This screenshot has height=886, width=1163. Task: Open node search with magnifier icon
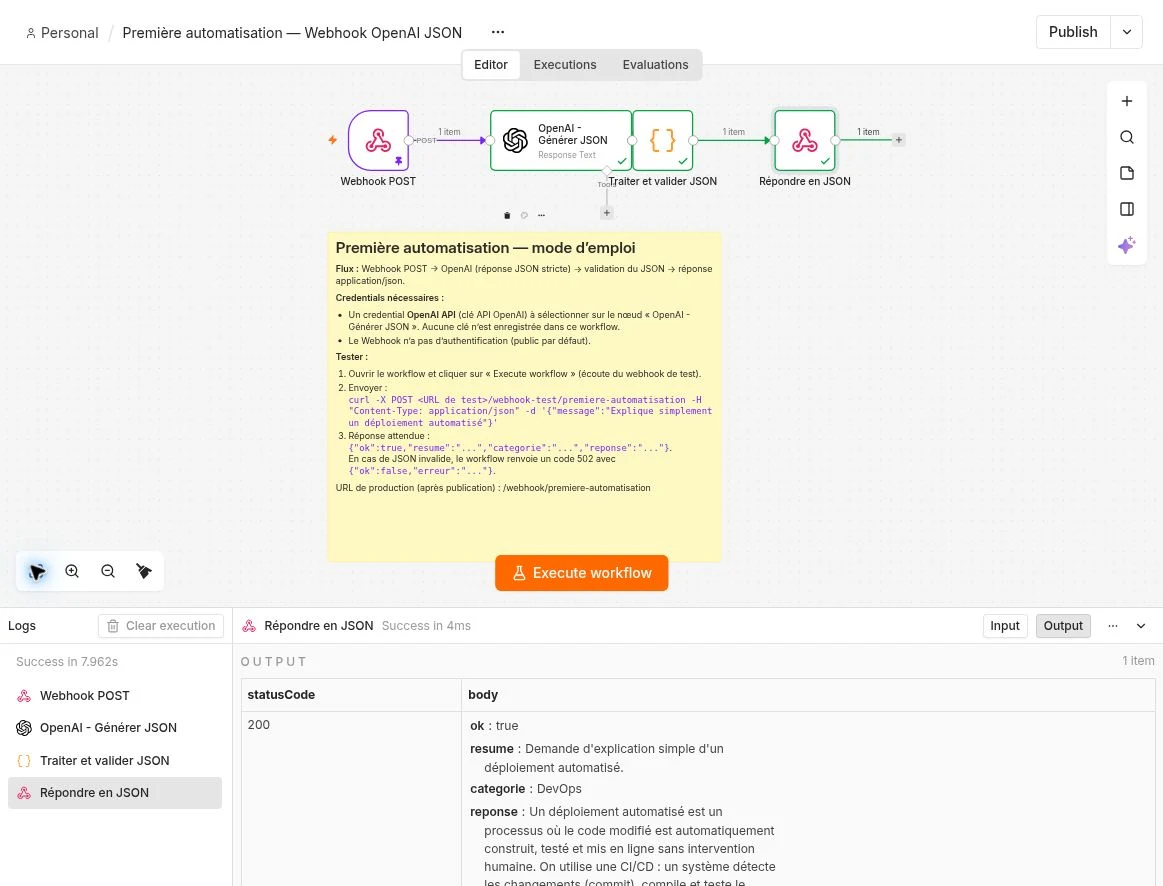coord(1127,137)
